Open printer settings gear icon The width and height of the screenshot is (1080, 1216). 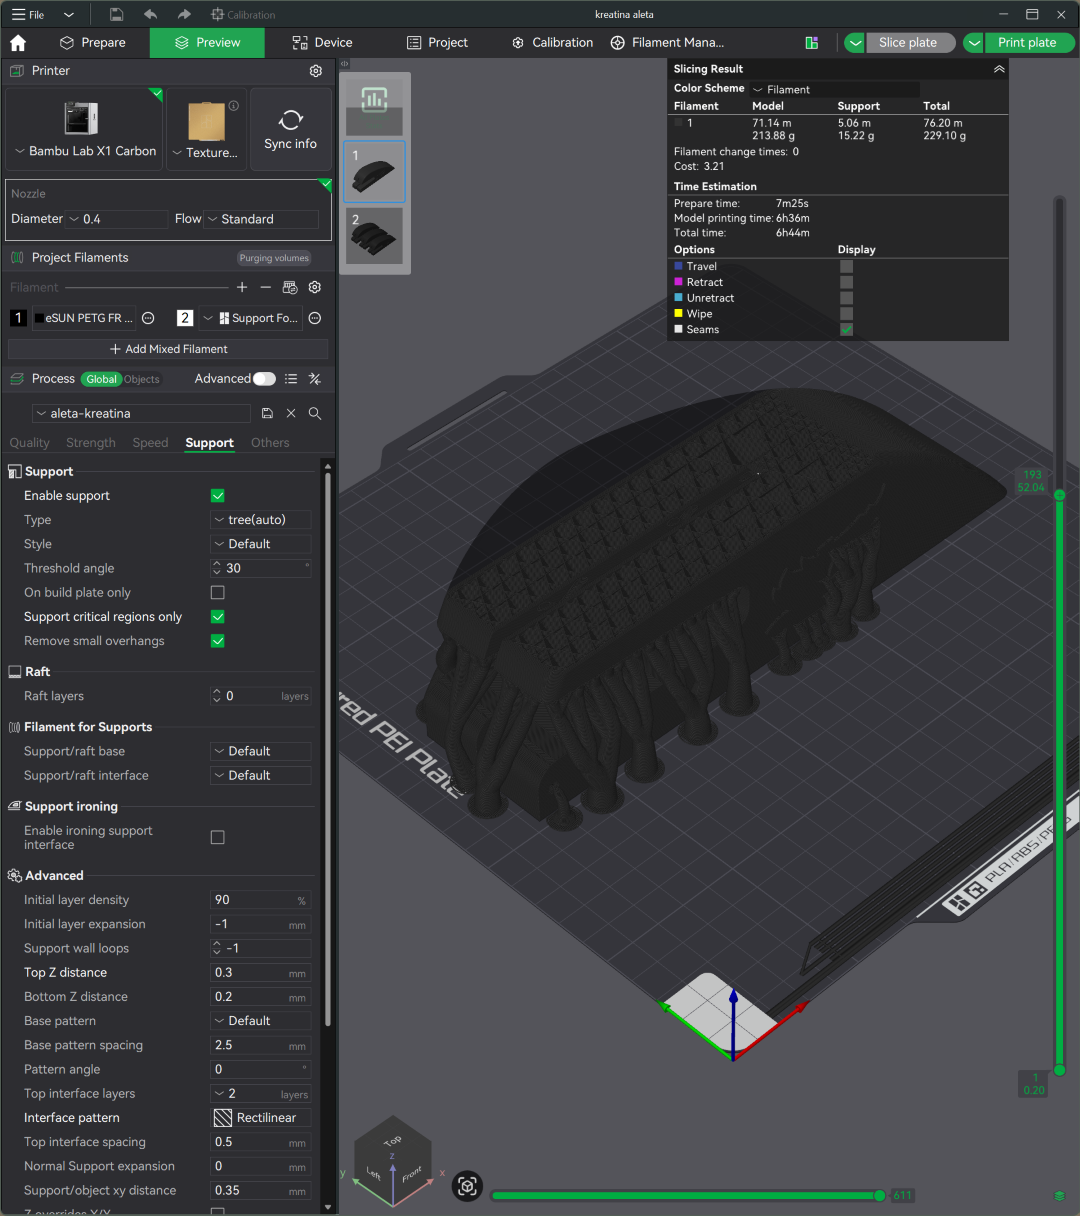coord(316,71)
